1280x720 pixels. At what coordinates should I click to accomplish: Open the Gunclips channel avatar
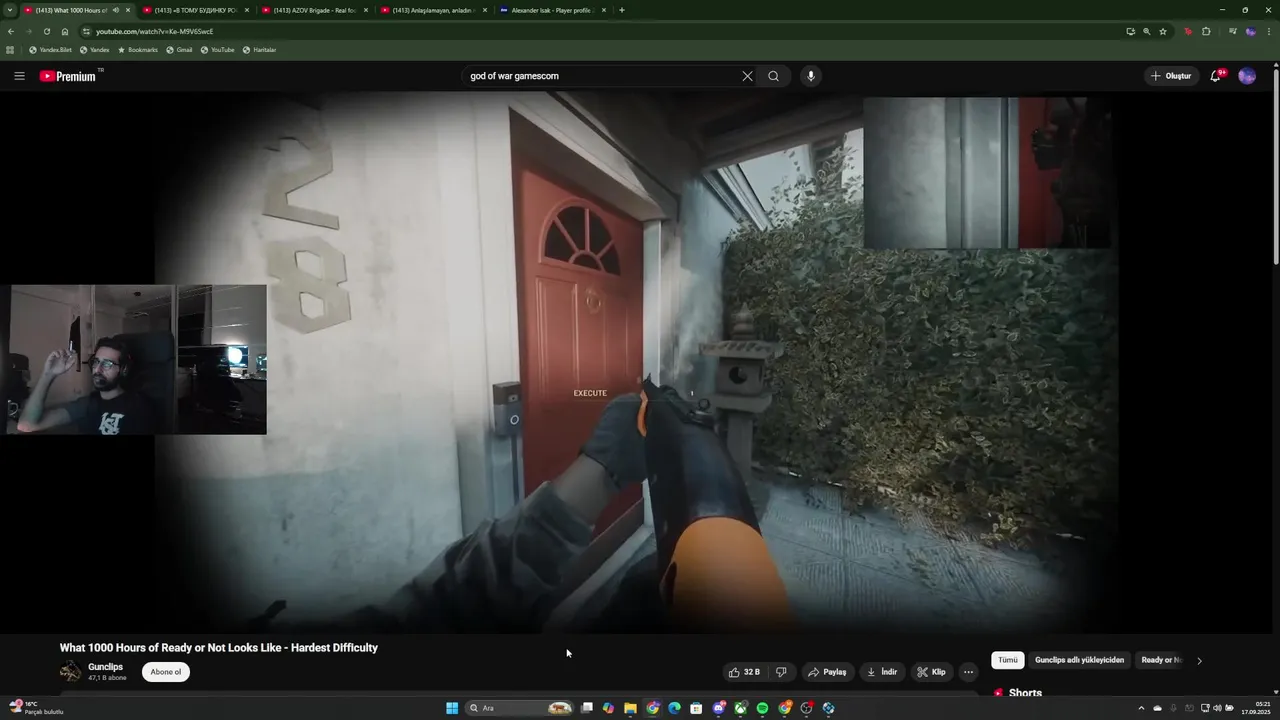point(70,672)
